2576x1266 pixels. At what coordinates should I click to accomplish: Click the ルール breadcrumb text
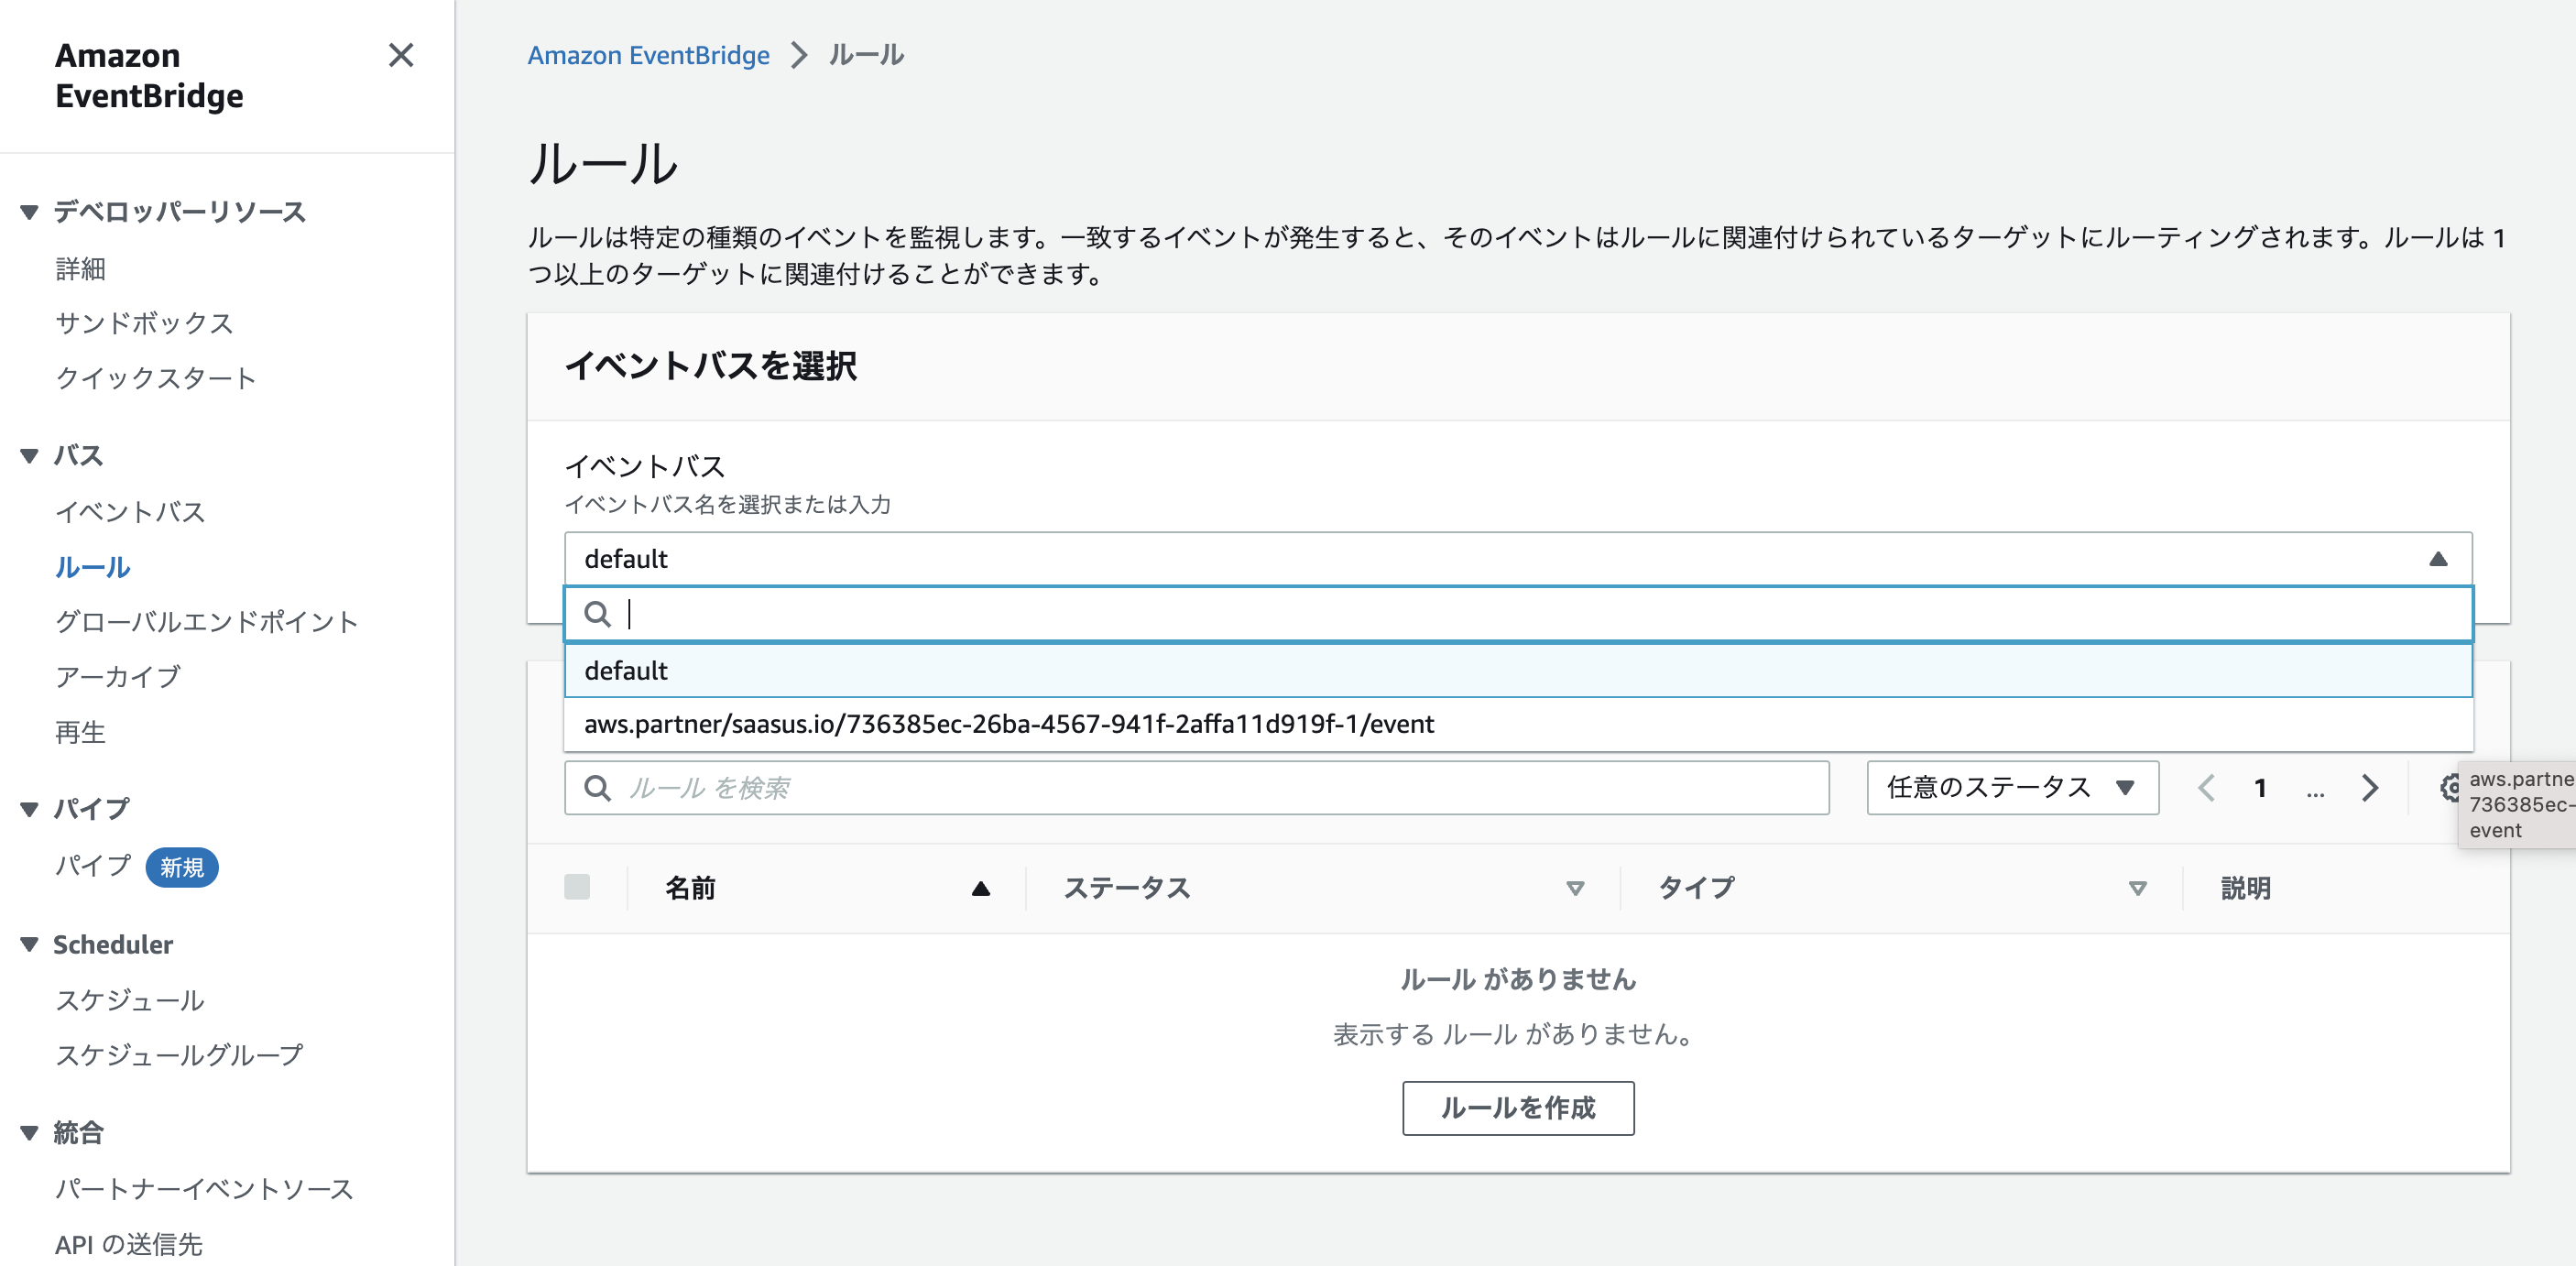pyautogui.click(x=867, y=55)
